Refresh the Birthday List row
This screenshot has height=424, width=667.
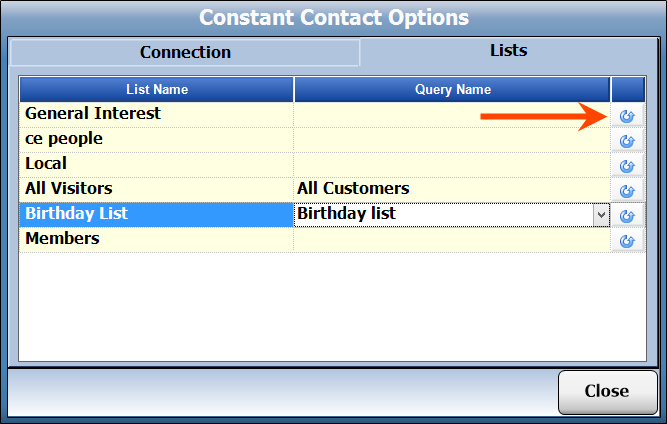(627, 215)
